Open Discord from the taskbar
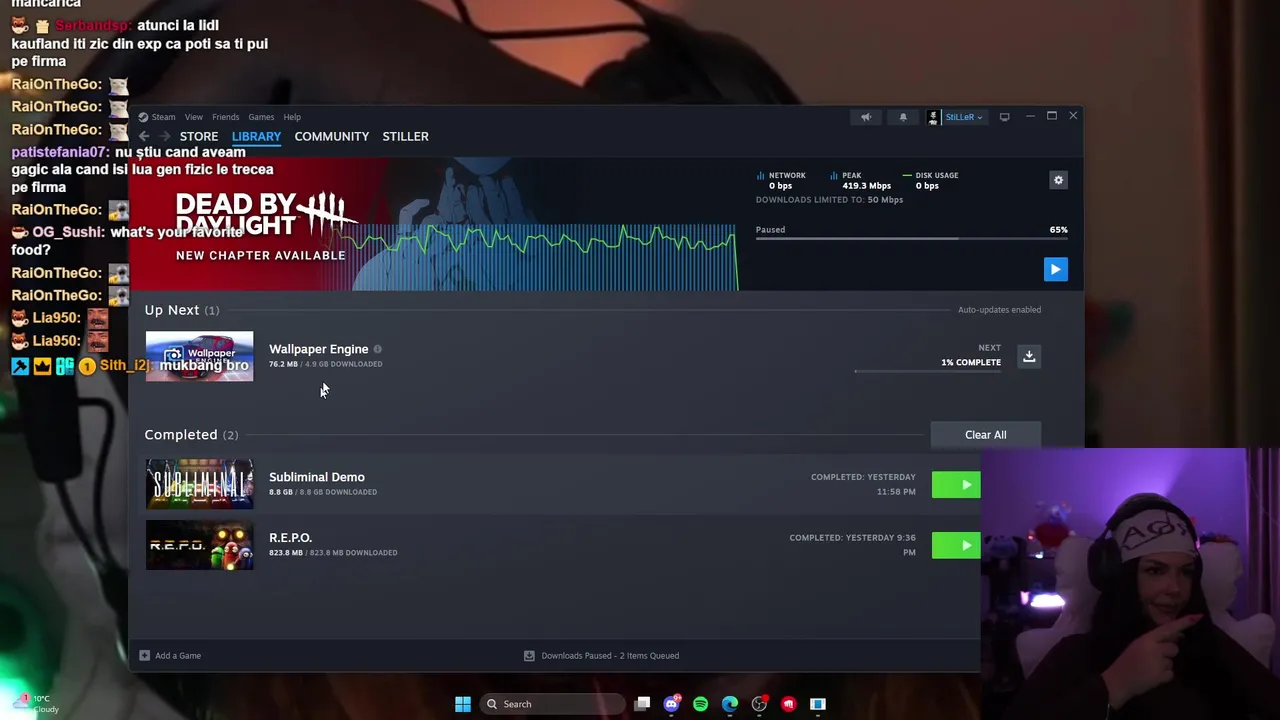Screen dimensions: 1280x720 671,704
